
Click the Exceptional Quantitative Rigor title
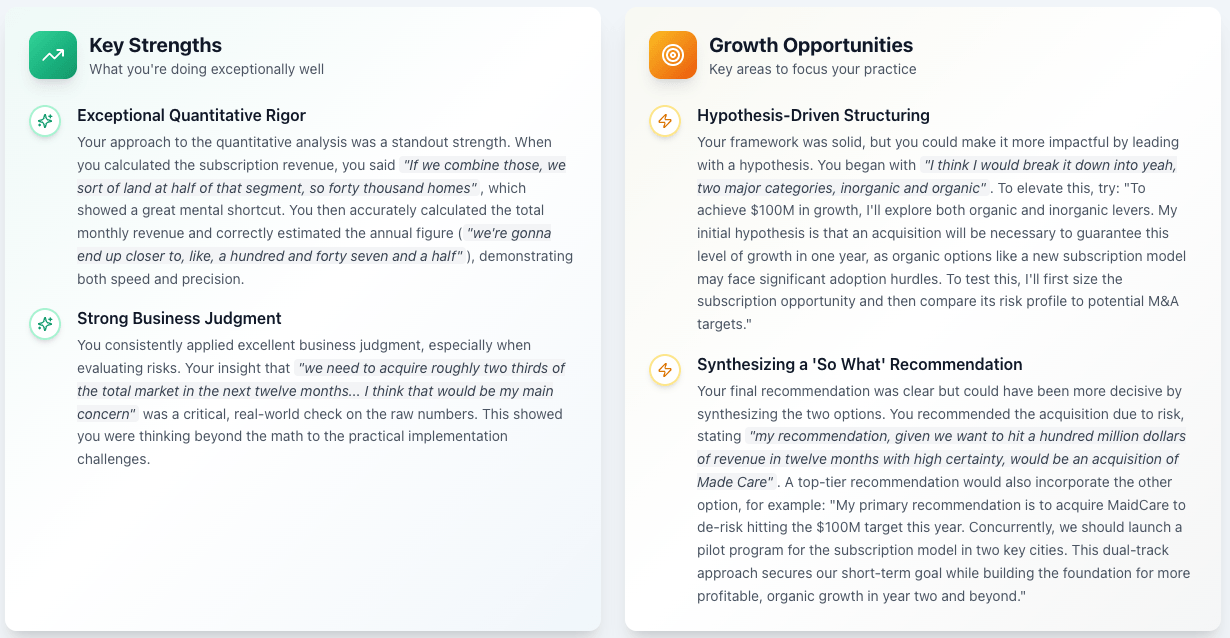pyautogui.click(x=191, y=115)
